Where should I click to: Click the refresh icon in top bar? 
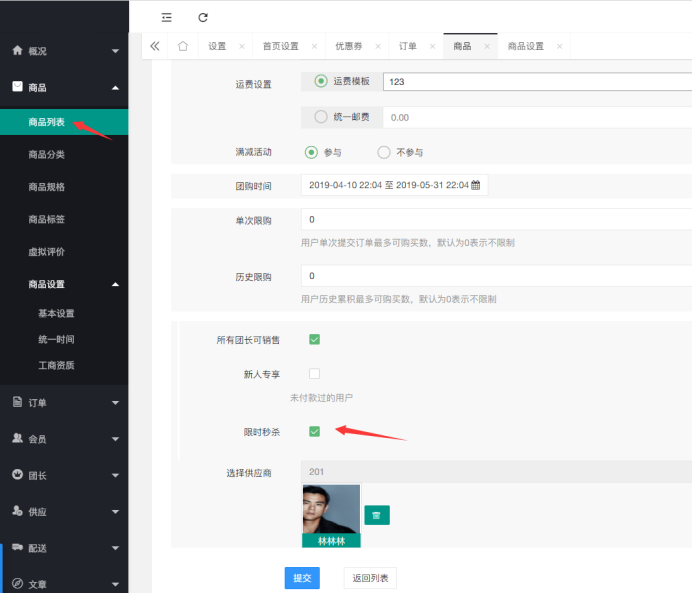203,17
